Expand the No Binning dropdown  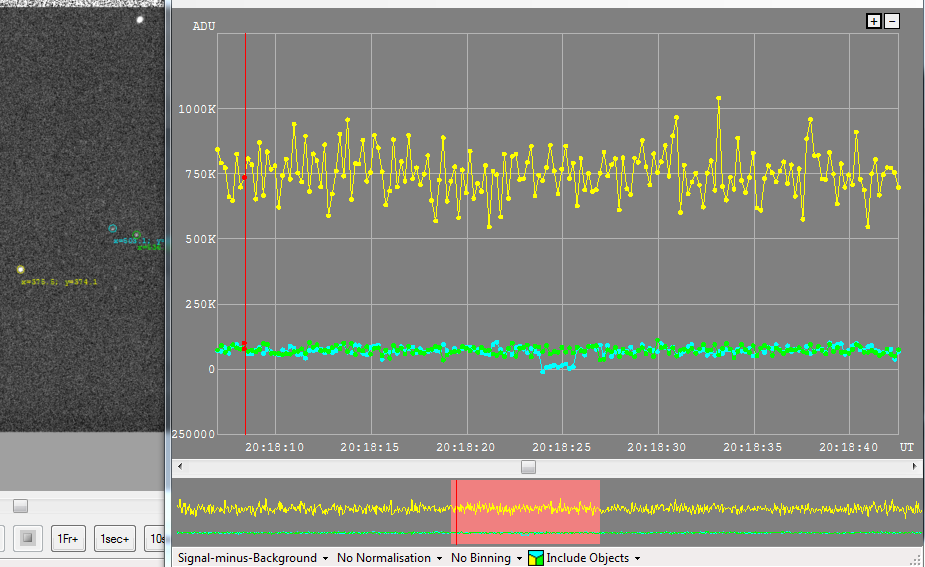(x=486, y=558)
